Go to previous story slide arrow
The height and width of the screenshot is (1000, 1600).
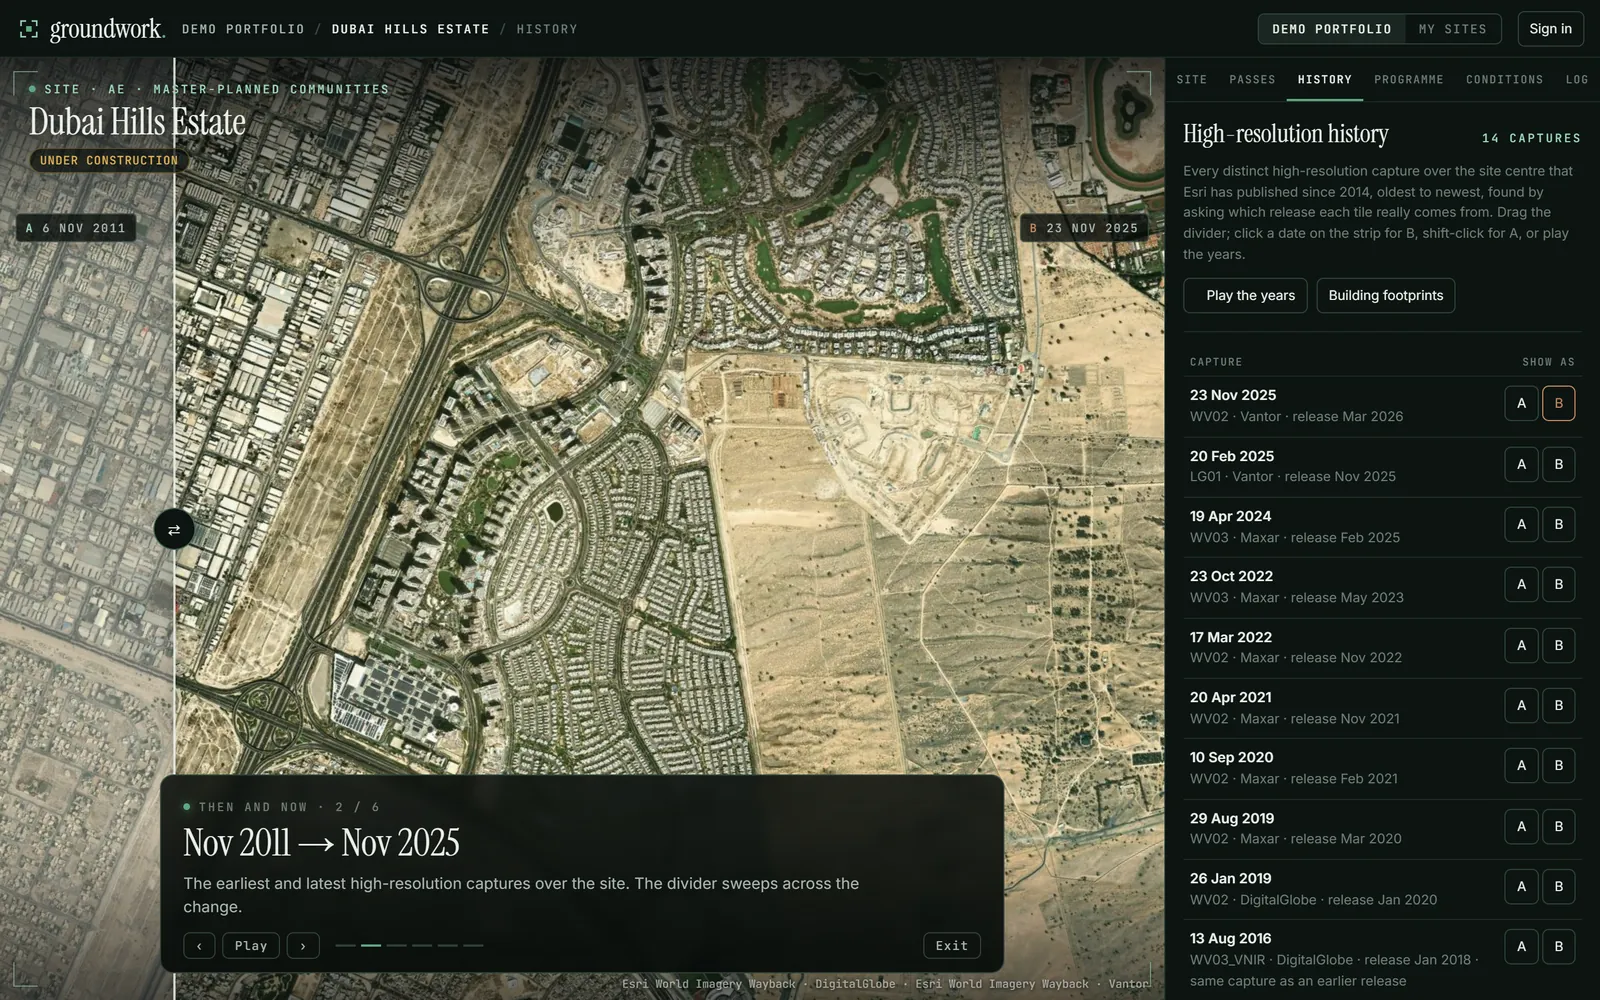tap(199, 945)
